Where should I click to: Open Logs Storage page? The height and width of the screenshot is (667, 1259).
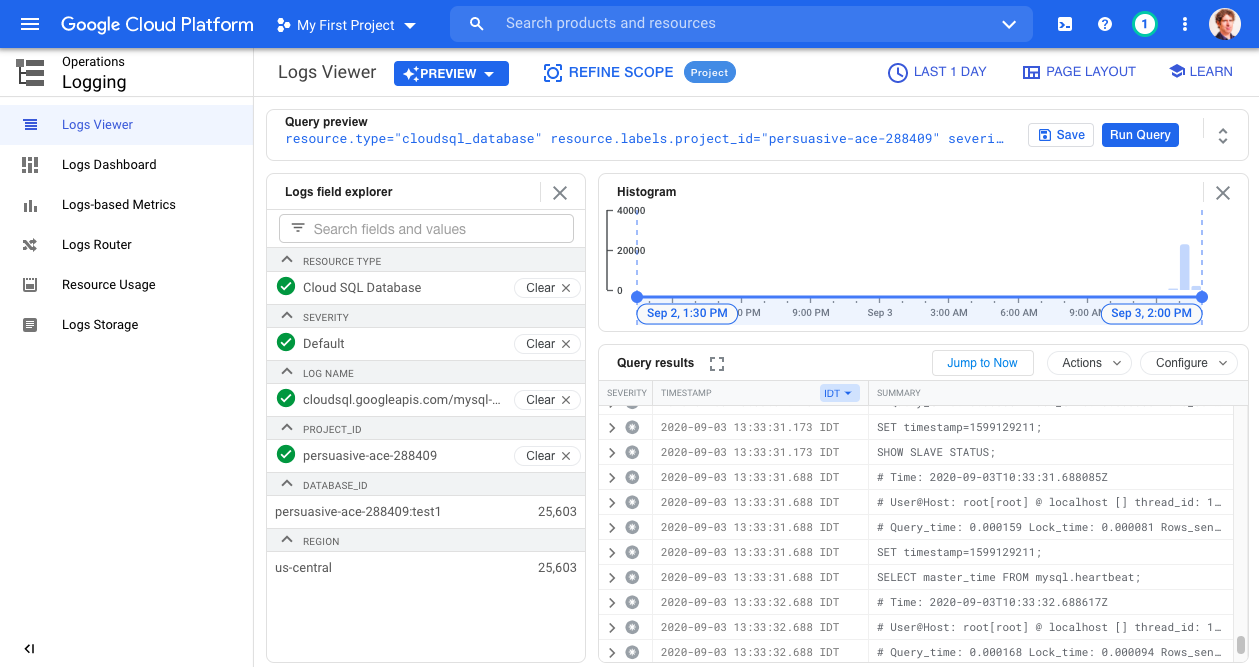click(x=126, y=325)
